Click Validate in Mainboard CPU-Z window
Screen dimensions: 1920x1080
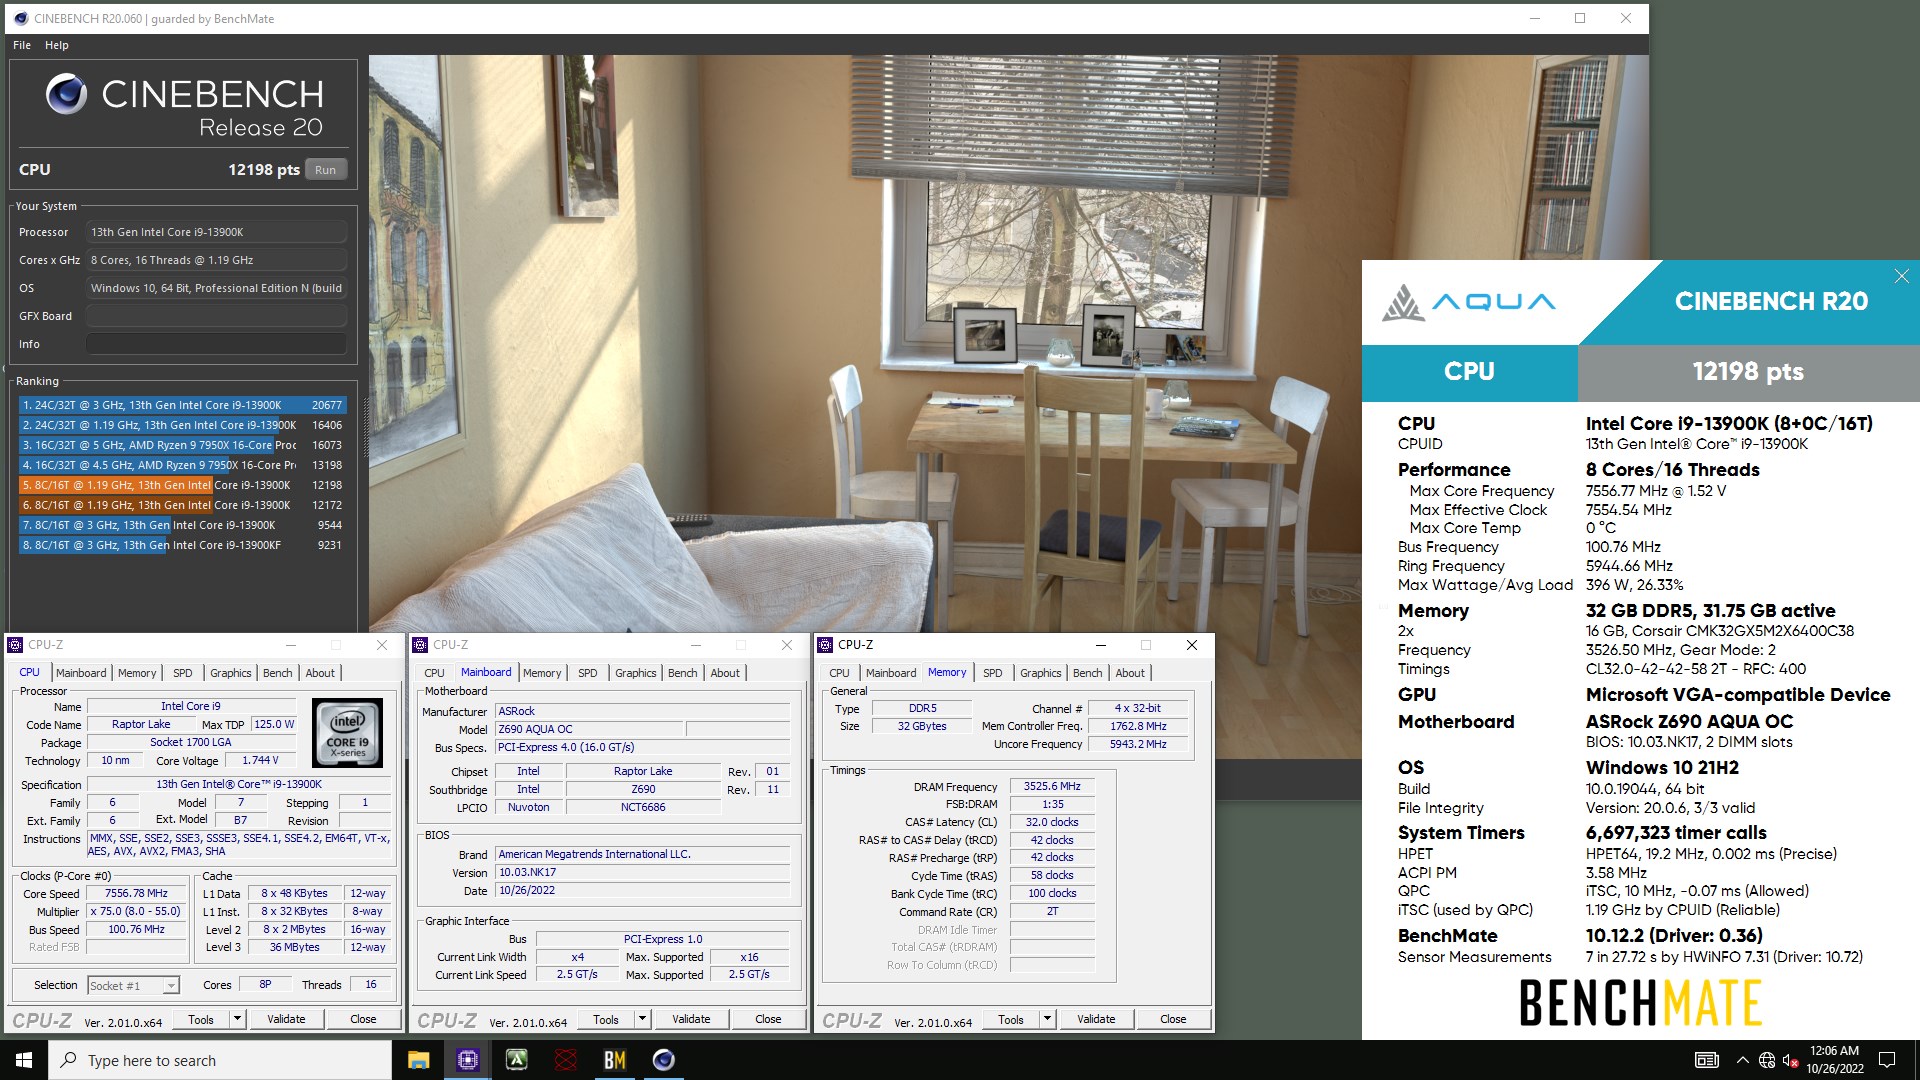click(x=691, y=1019)
